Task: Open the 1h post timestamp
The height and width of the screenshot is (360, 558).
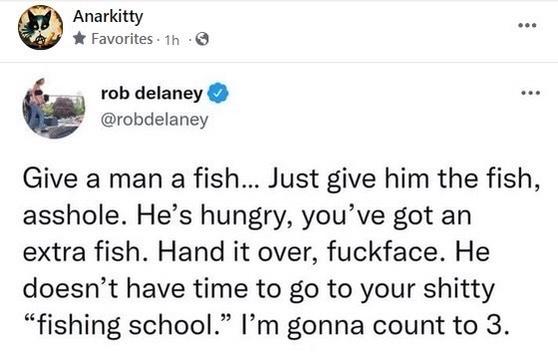Action: coord(170,40)
